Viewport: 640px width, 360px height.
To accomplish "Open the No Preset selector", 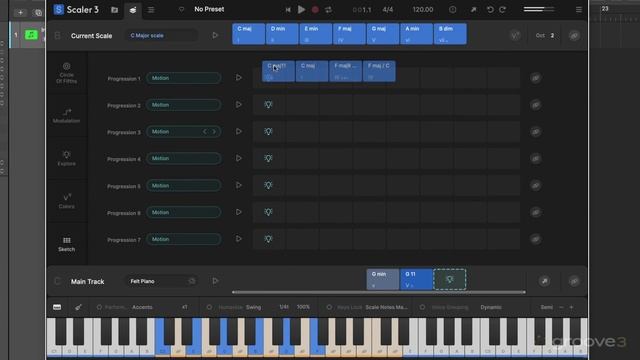I will pos(209,9).
